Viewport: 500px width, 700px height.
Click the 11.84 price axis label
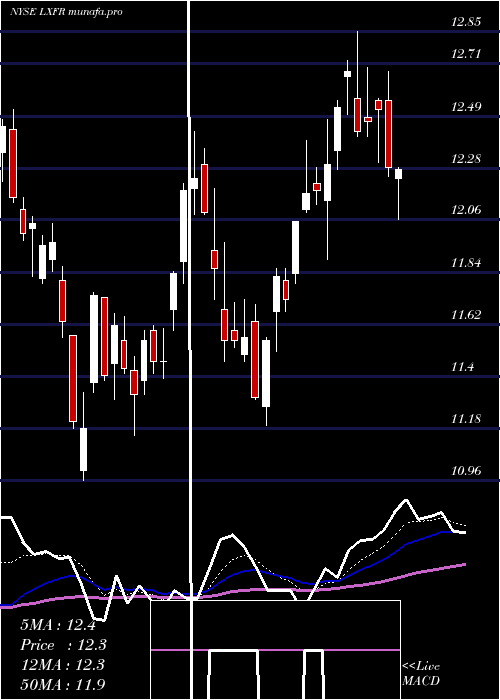[x=466, y=262]
